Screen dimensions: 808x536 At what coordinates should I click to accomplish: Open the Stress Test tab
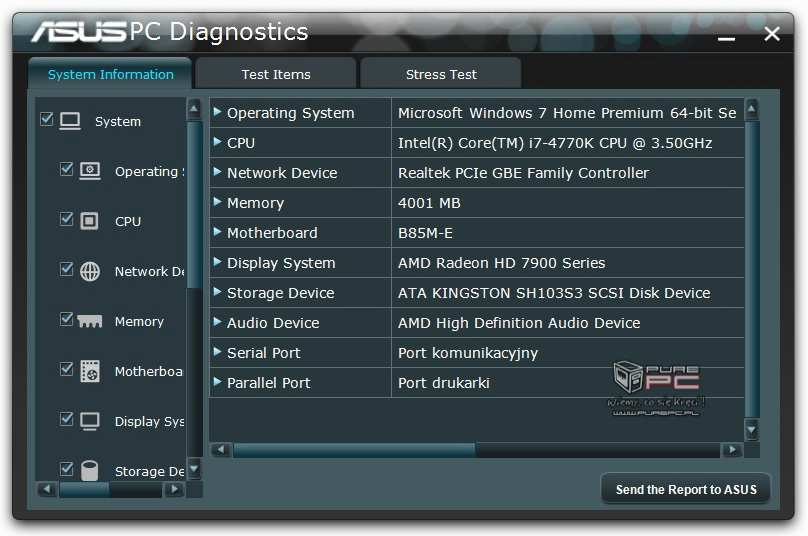tap(441, 74)
